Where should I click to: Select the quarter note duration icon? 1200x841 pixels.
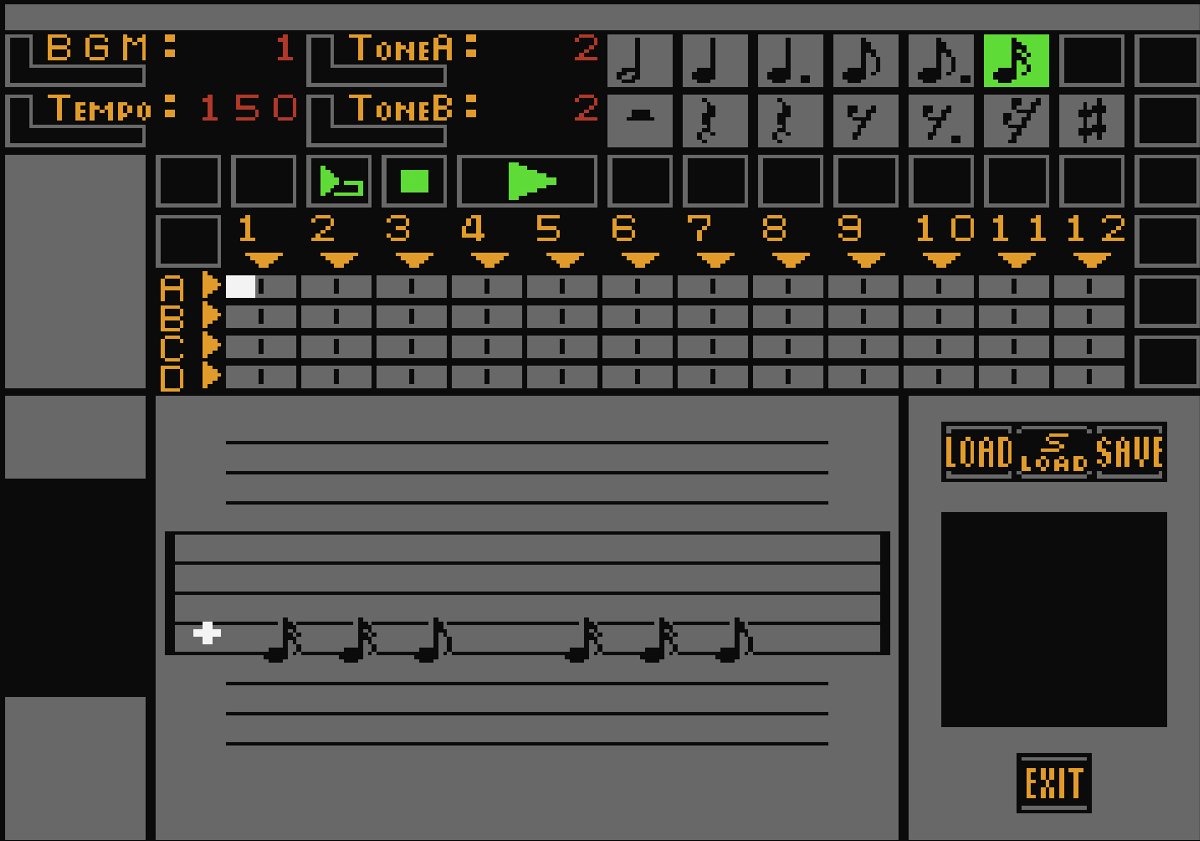pyautogui.click(x=716, y=60)
